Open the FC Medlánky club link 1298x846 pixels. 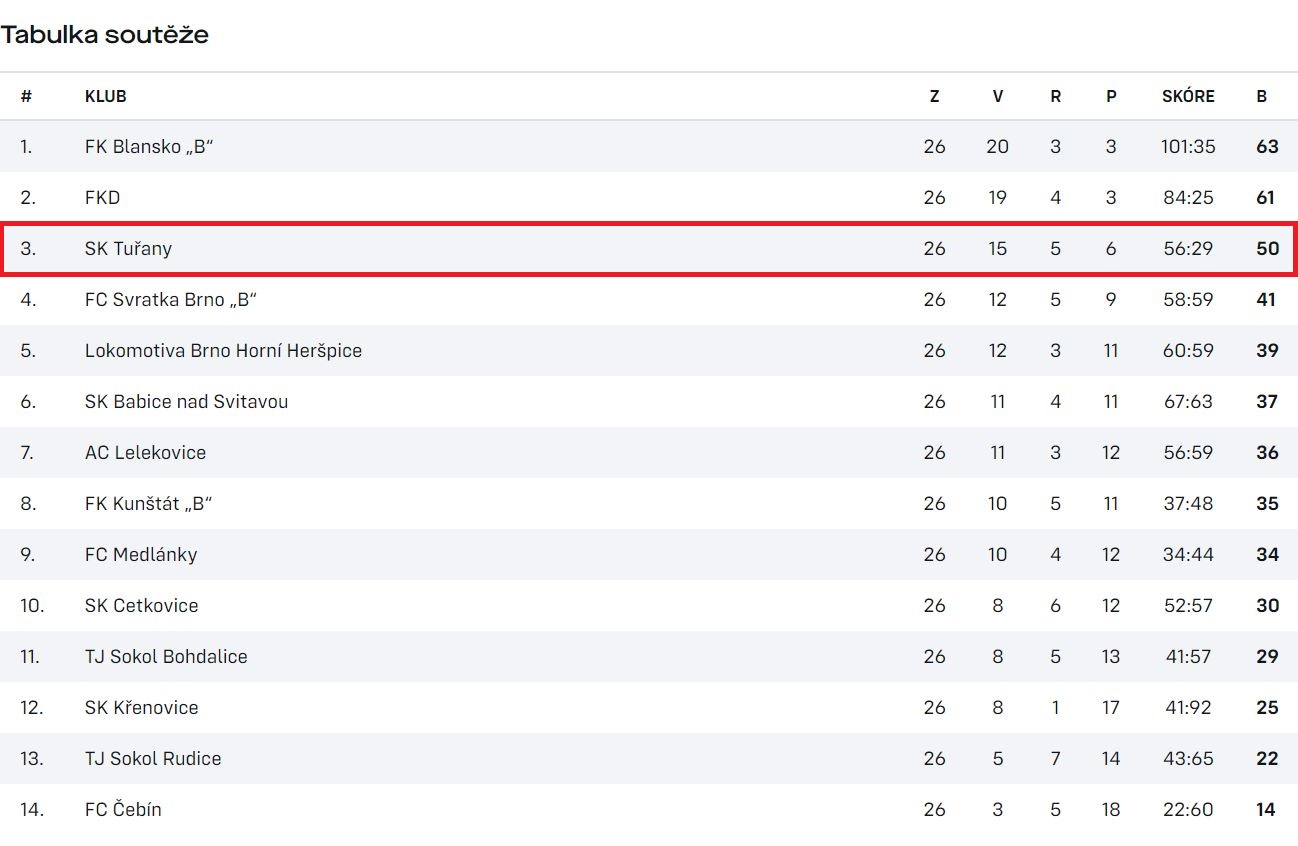point(141,555)
